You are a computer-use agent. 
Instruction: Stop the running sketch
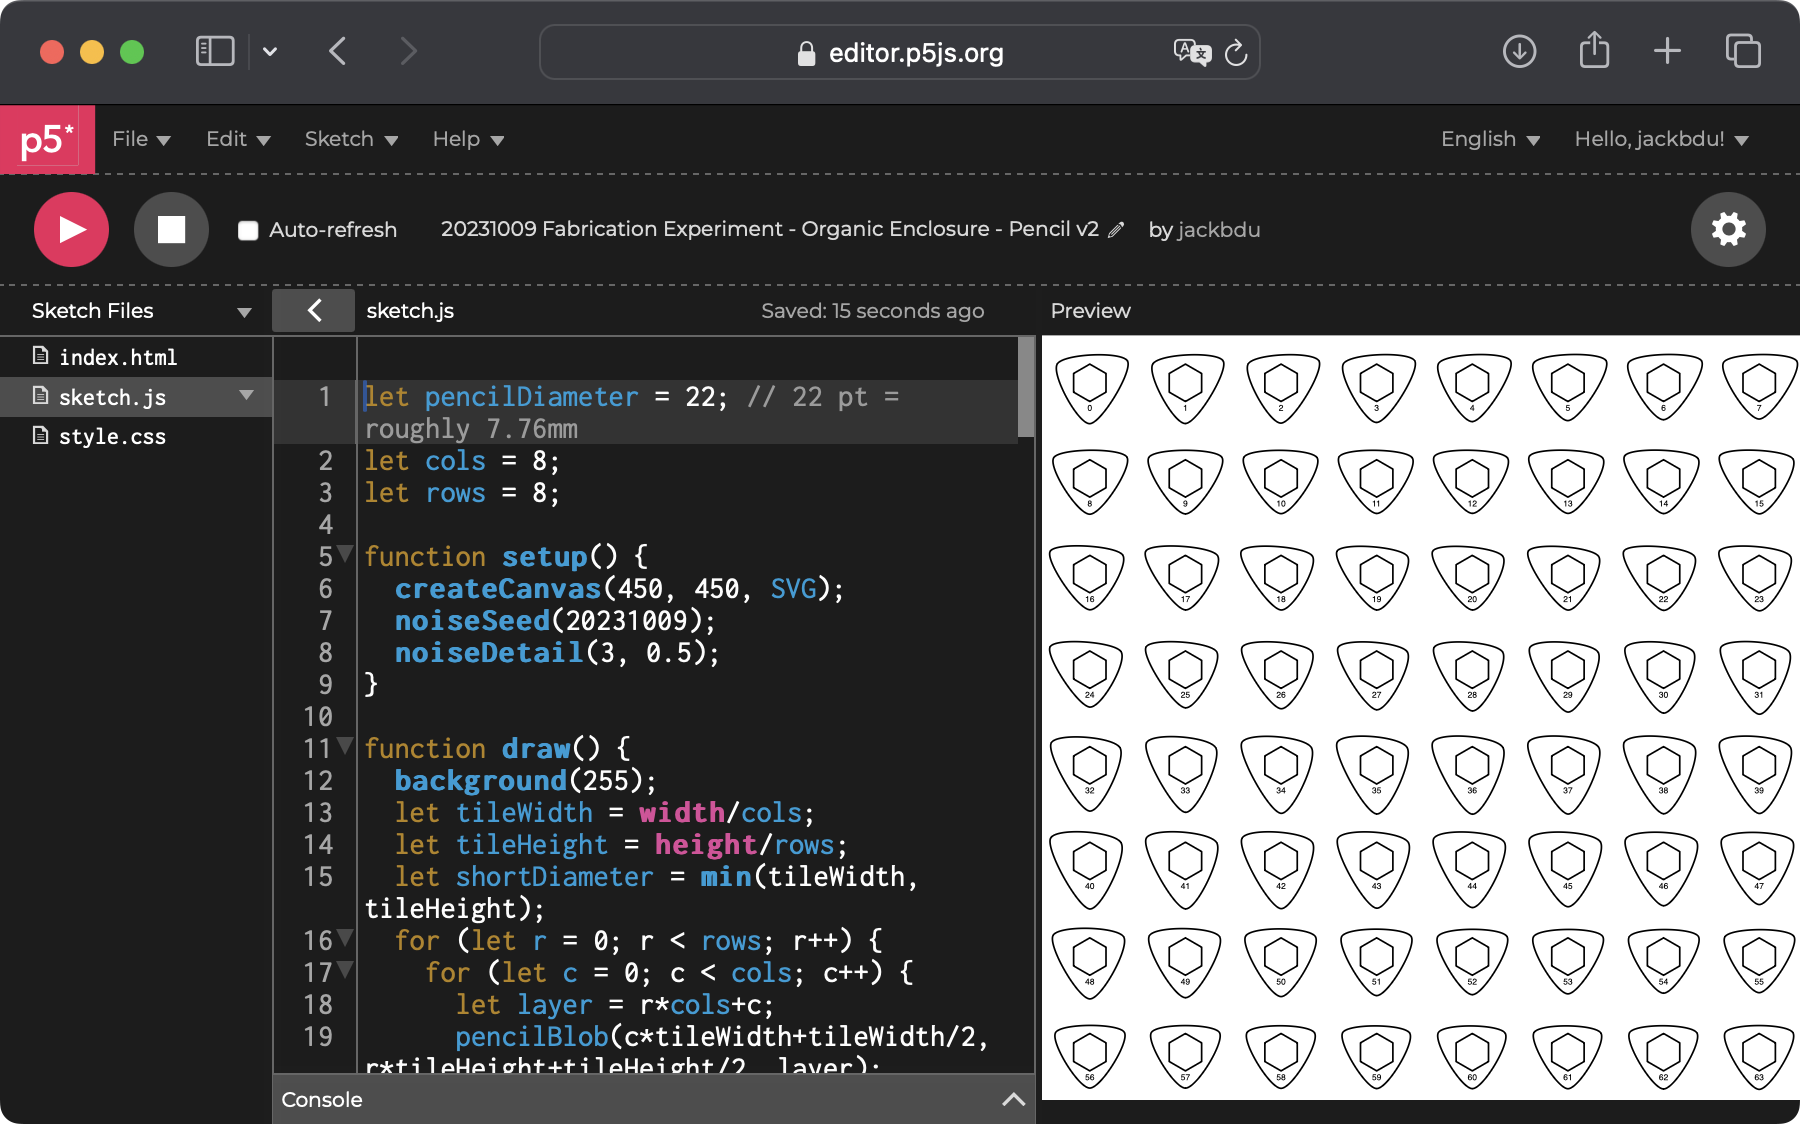coord(171,230)
